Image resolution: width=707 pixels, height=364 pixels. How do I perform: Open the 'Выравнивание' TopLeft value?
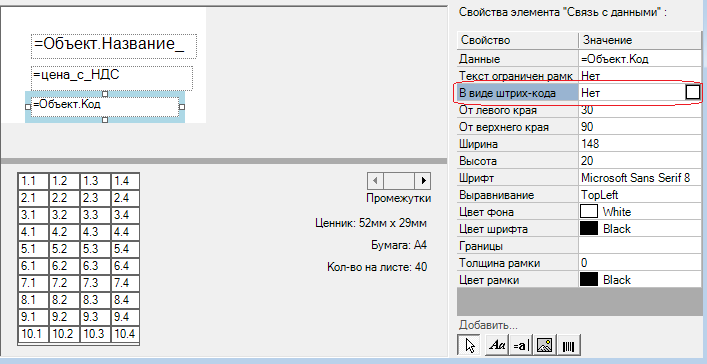point(640,195)
